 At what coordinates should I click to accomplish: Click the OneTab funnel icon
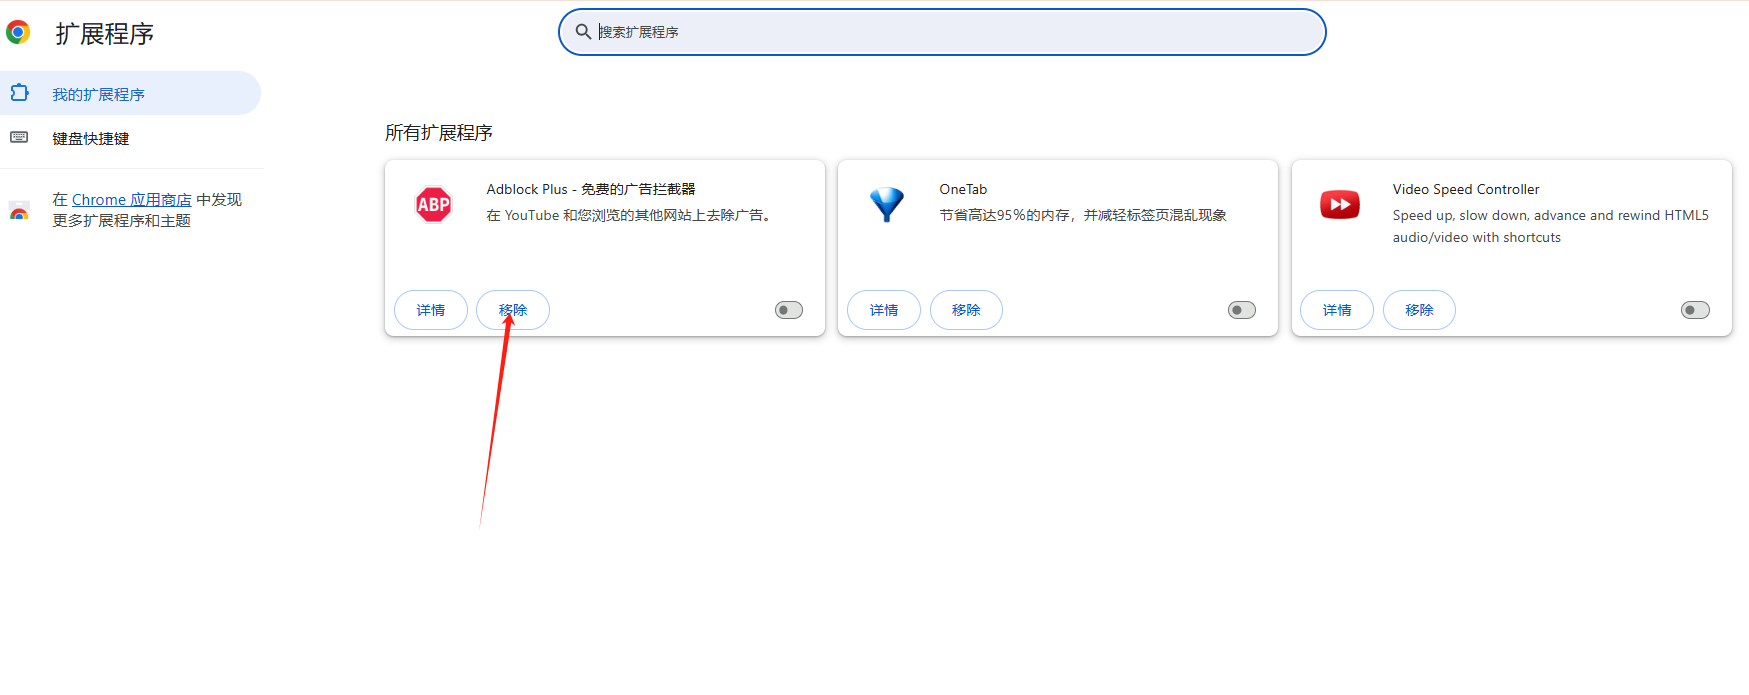coord(886,205)
